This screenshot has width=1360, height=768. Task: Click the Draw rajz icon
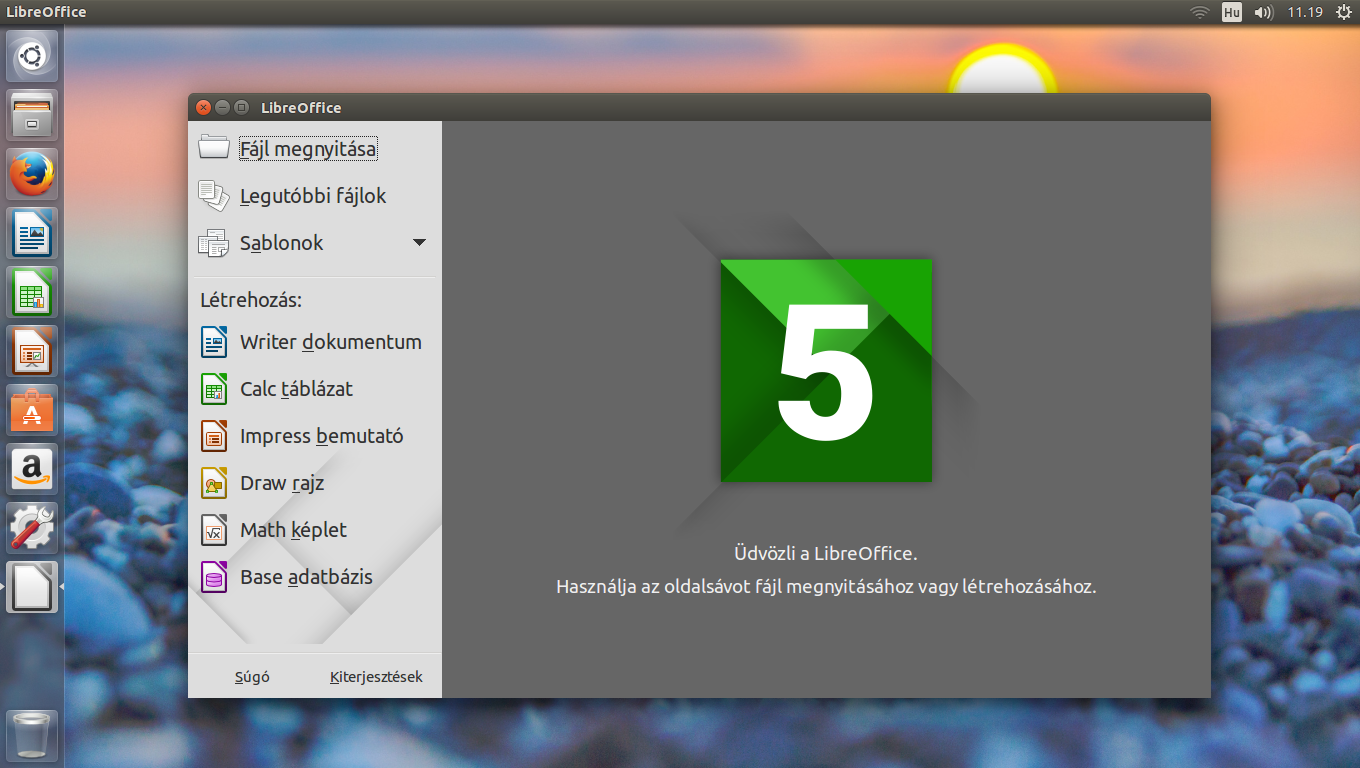tap(214, 483)
